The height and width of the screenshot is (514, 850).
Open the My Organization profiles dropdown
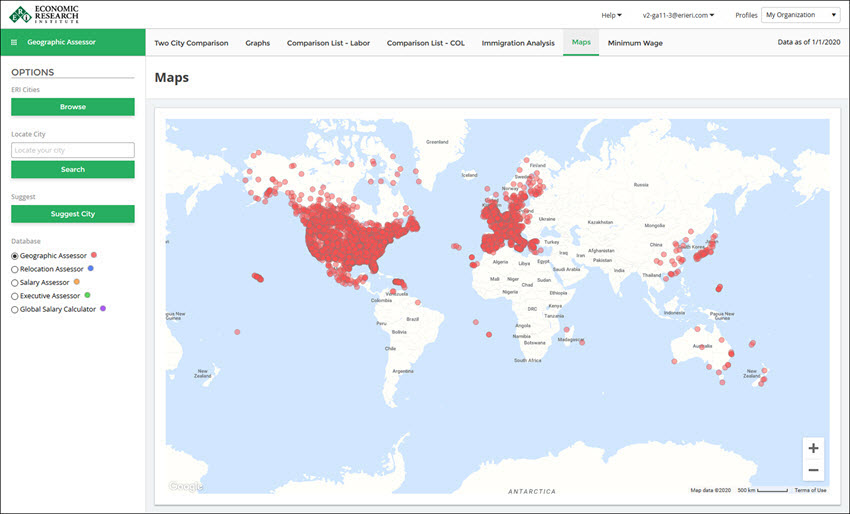click(803, 15)
